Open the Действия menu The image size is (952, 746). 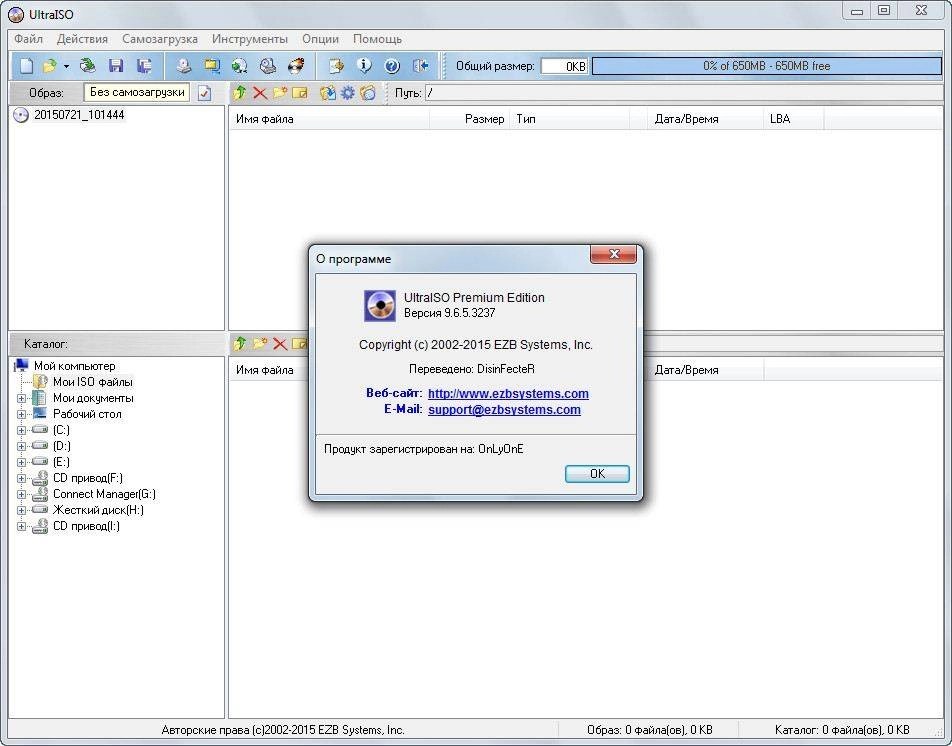tap(82, 39)
